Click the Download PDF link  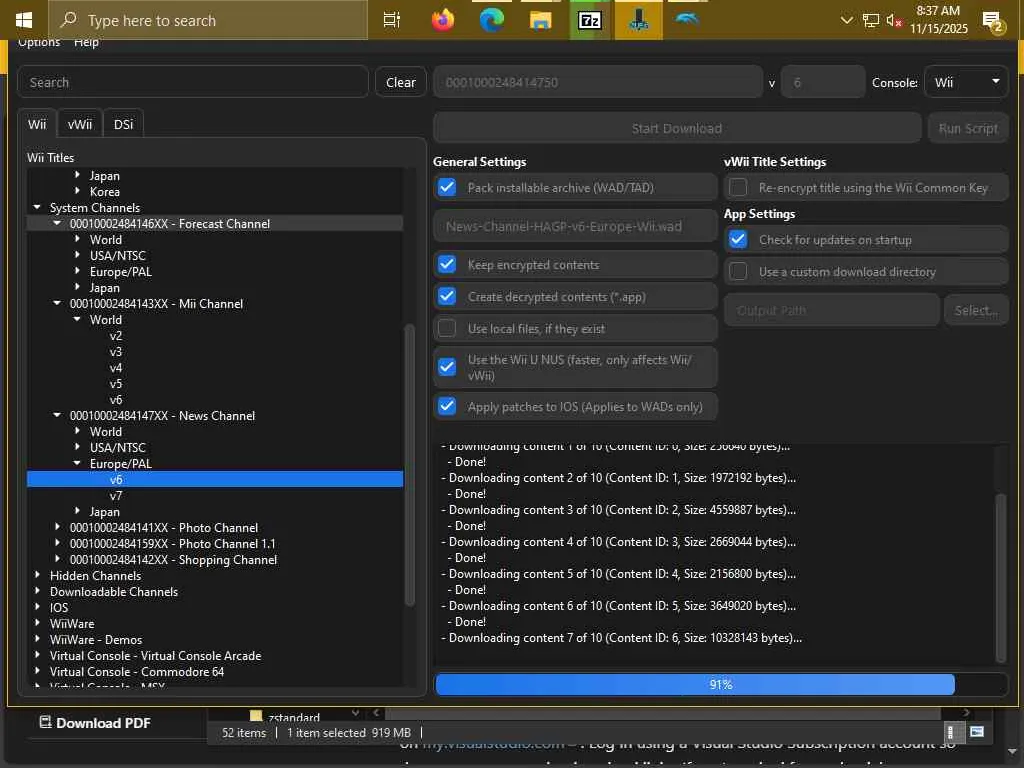[x=103, y=722]
